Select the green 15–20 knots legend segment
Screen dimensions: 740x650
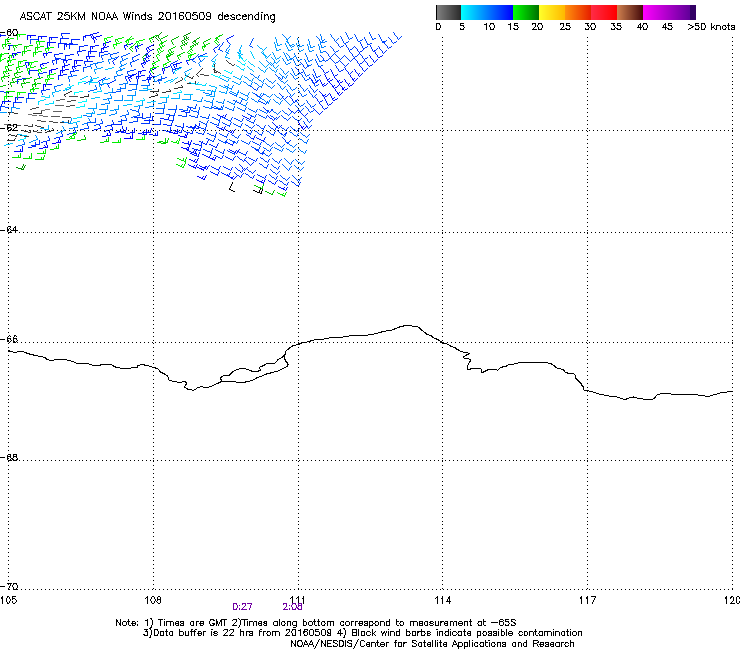[x=526, y=12]
